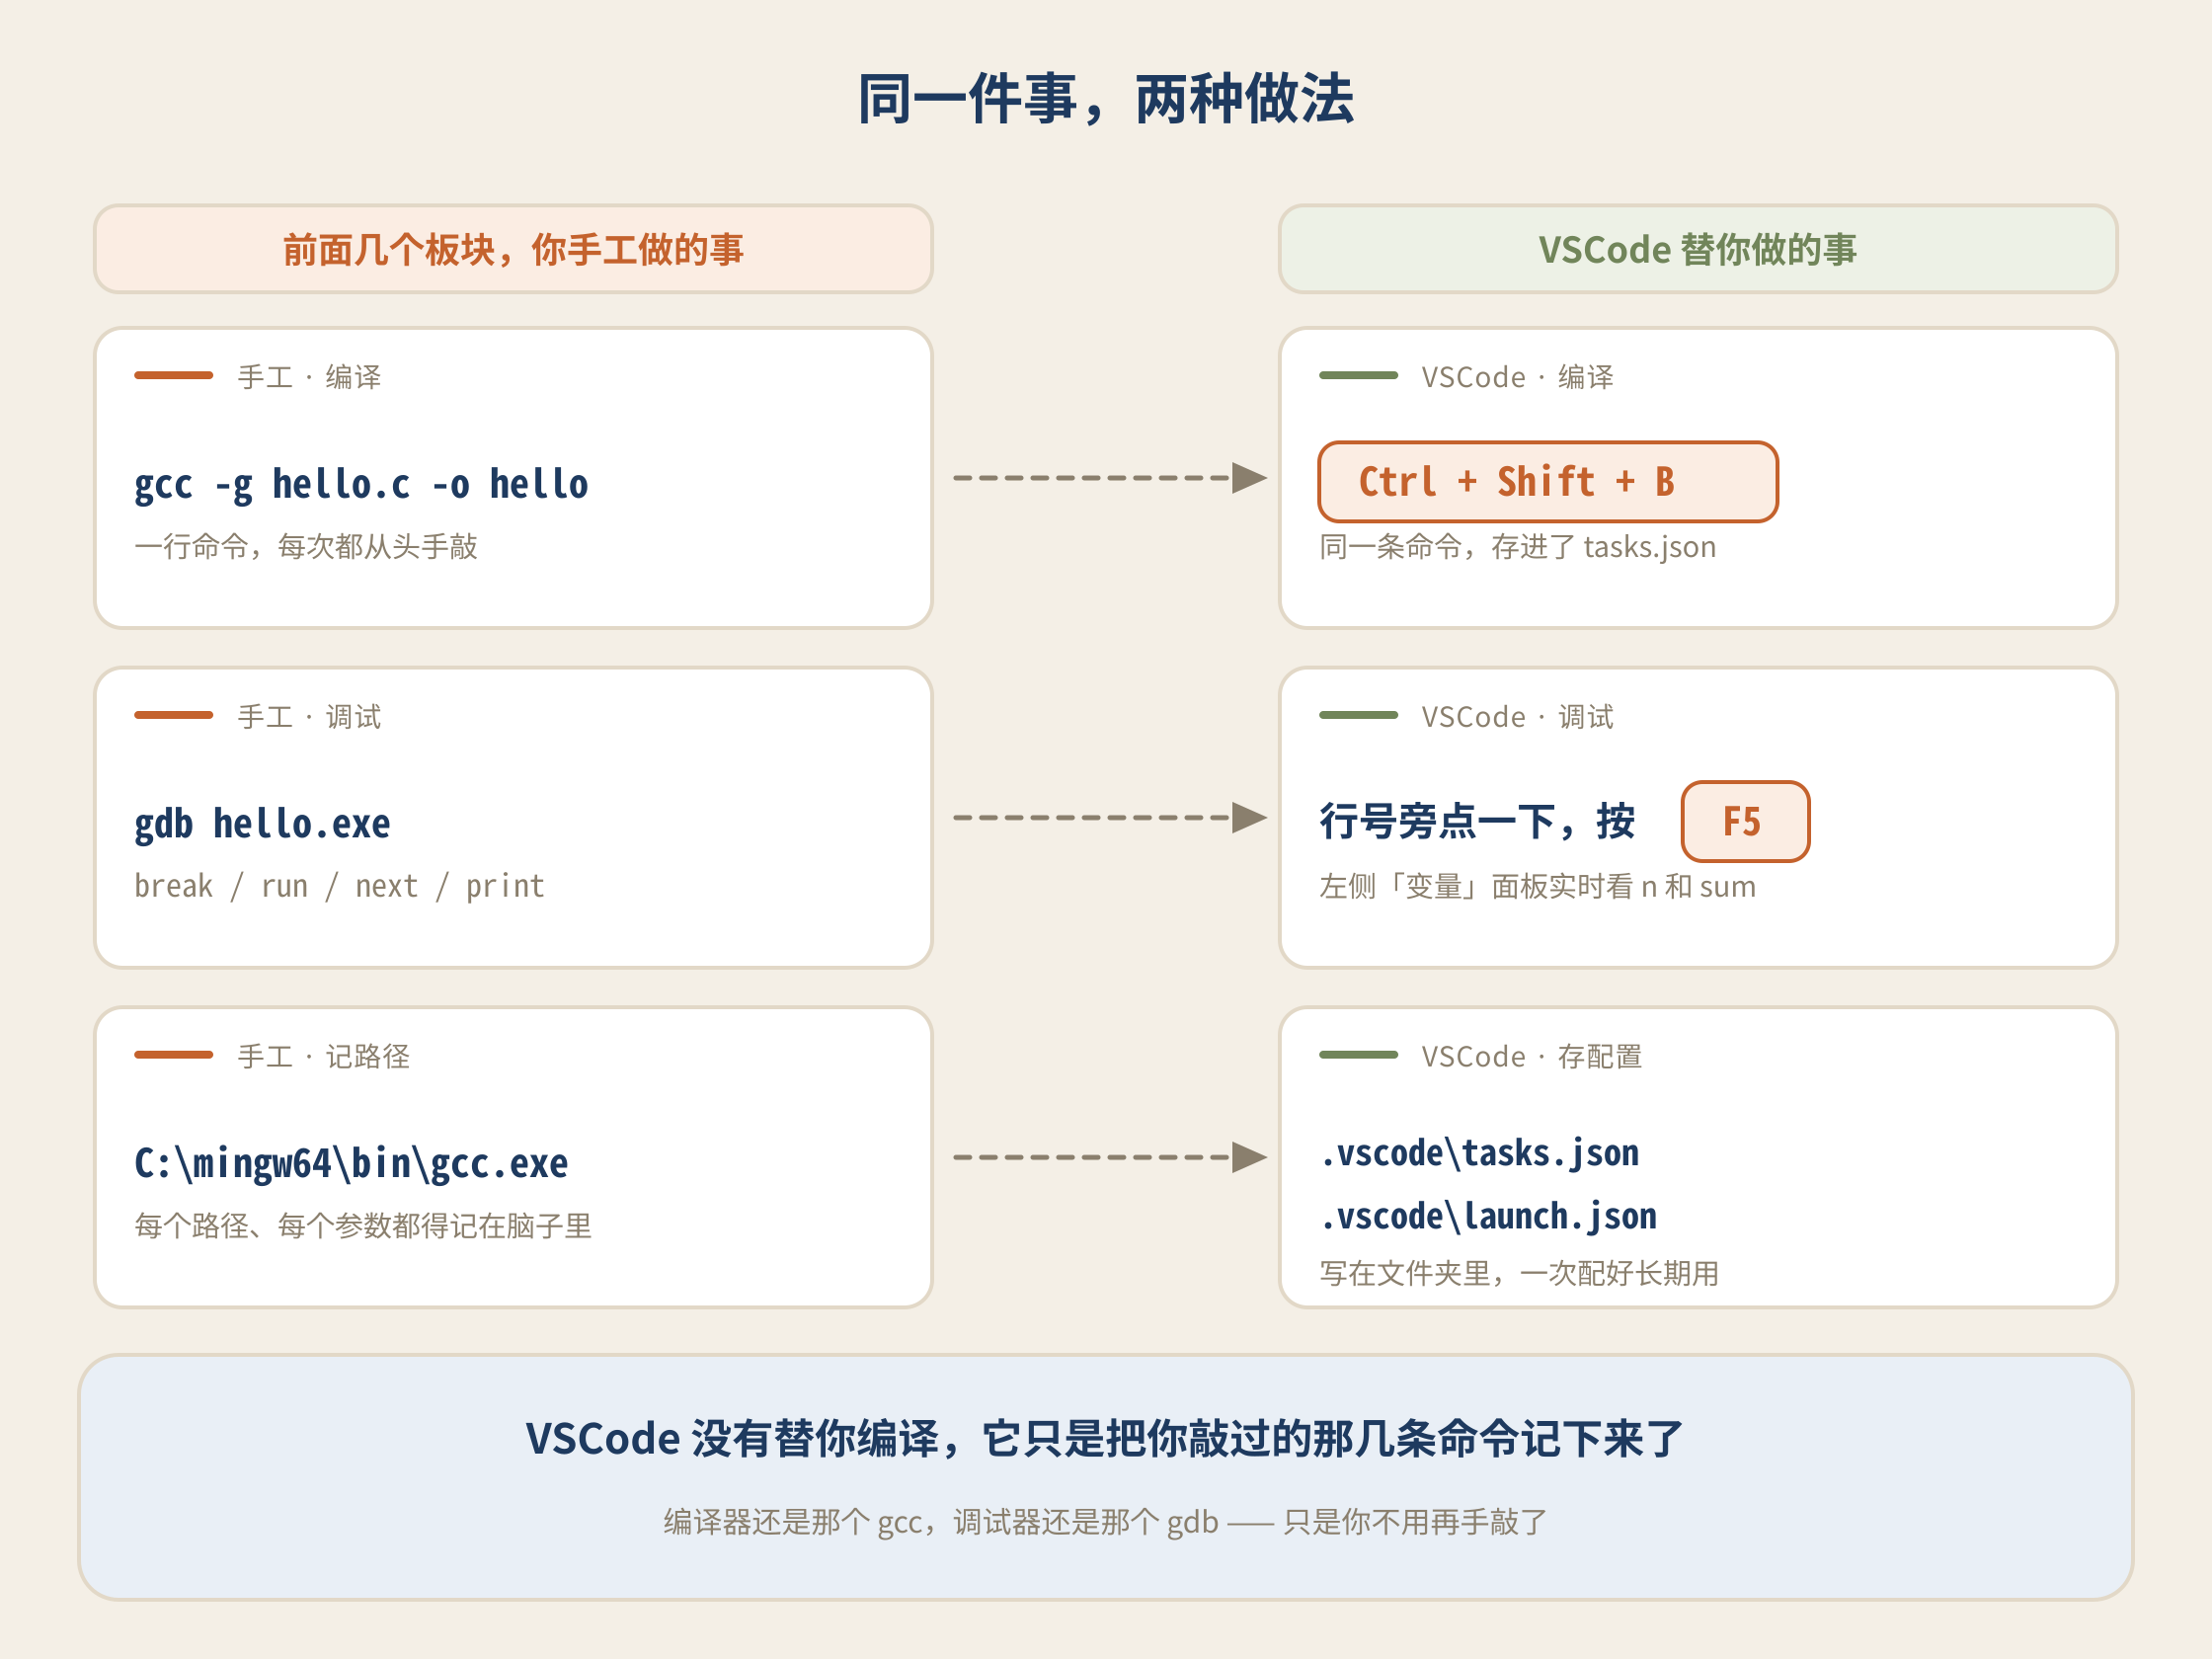Click the Ctrl + Shift + B key badge

point(1548,482)
